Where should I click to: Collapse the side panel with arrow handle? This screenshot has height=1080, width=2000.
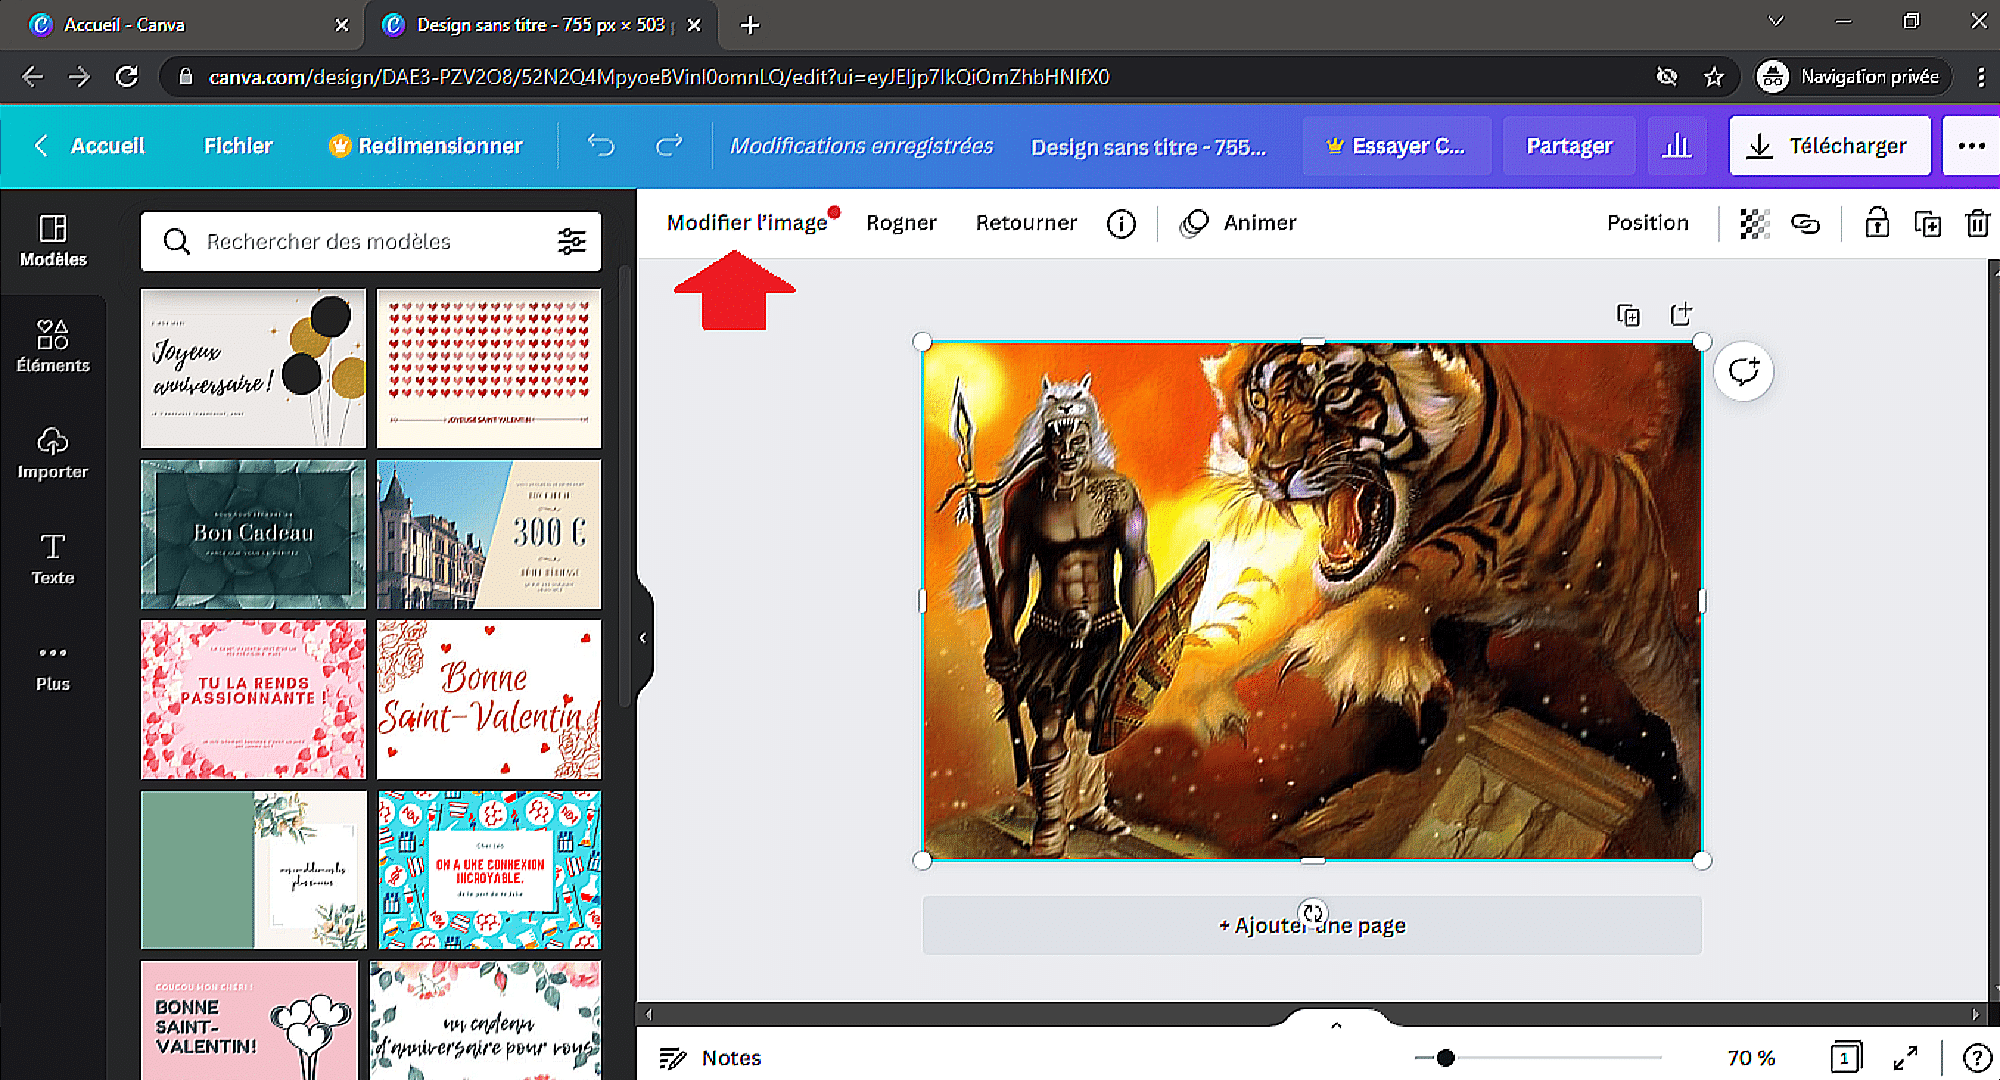pyautogui.click(x=643, y=637)
